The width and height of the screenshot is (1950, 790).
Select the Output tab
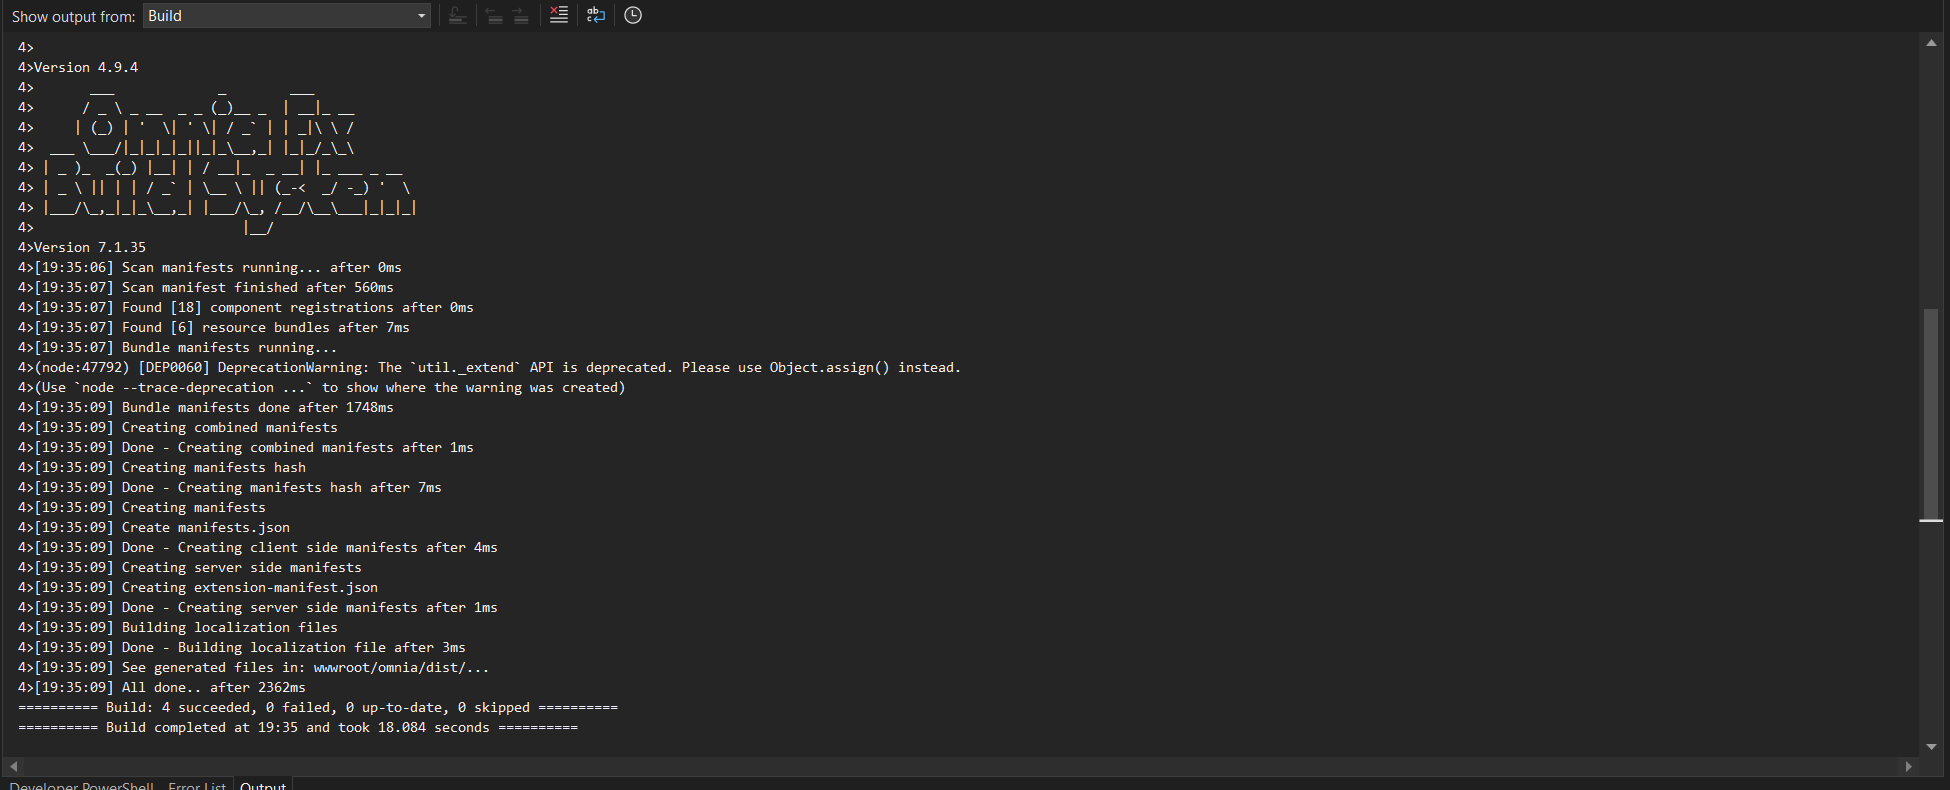point(263,785)
